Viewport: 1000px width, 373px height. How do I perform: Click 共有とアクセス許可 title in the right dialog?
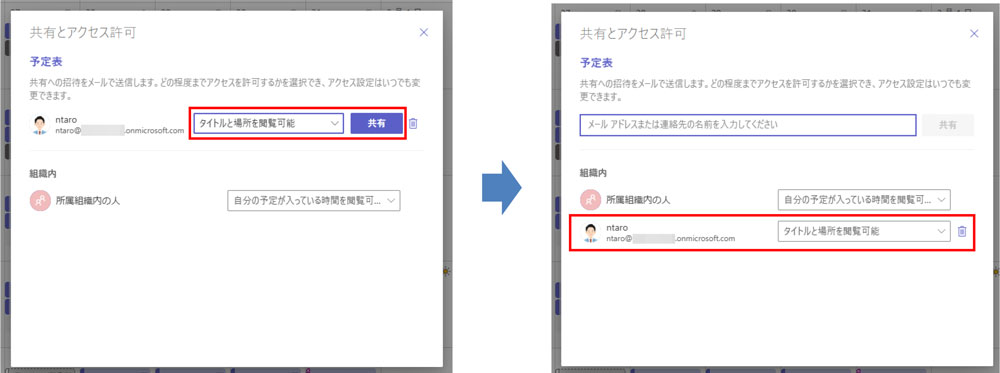point(633,34)
